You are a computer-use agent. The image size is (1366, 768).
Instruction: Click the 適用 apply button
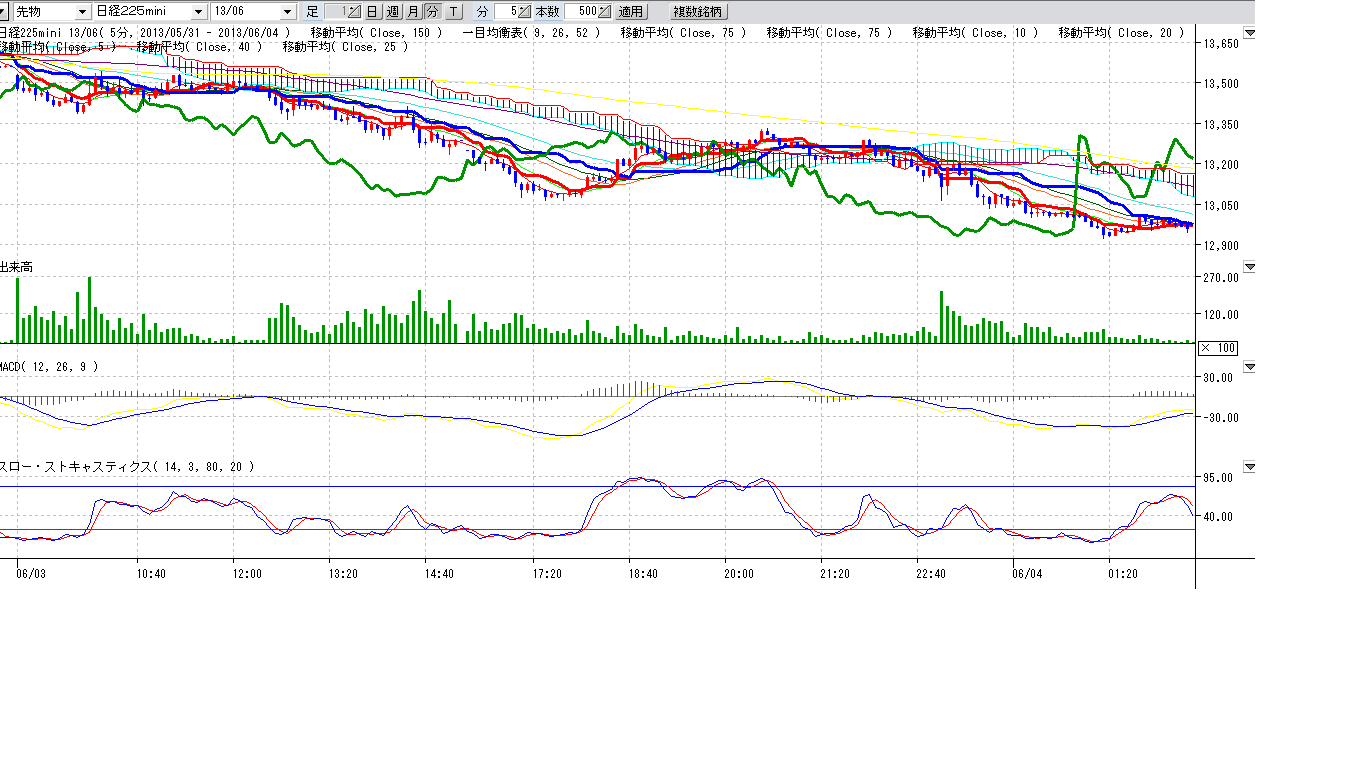click(630, 12)
